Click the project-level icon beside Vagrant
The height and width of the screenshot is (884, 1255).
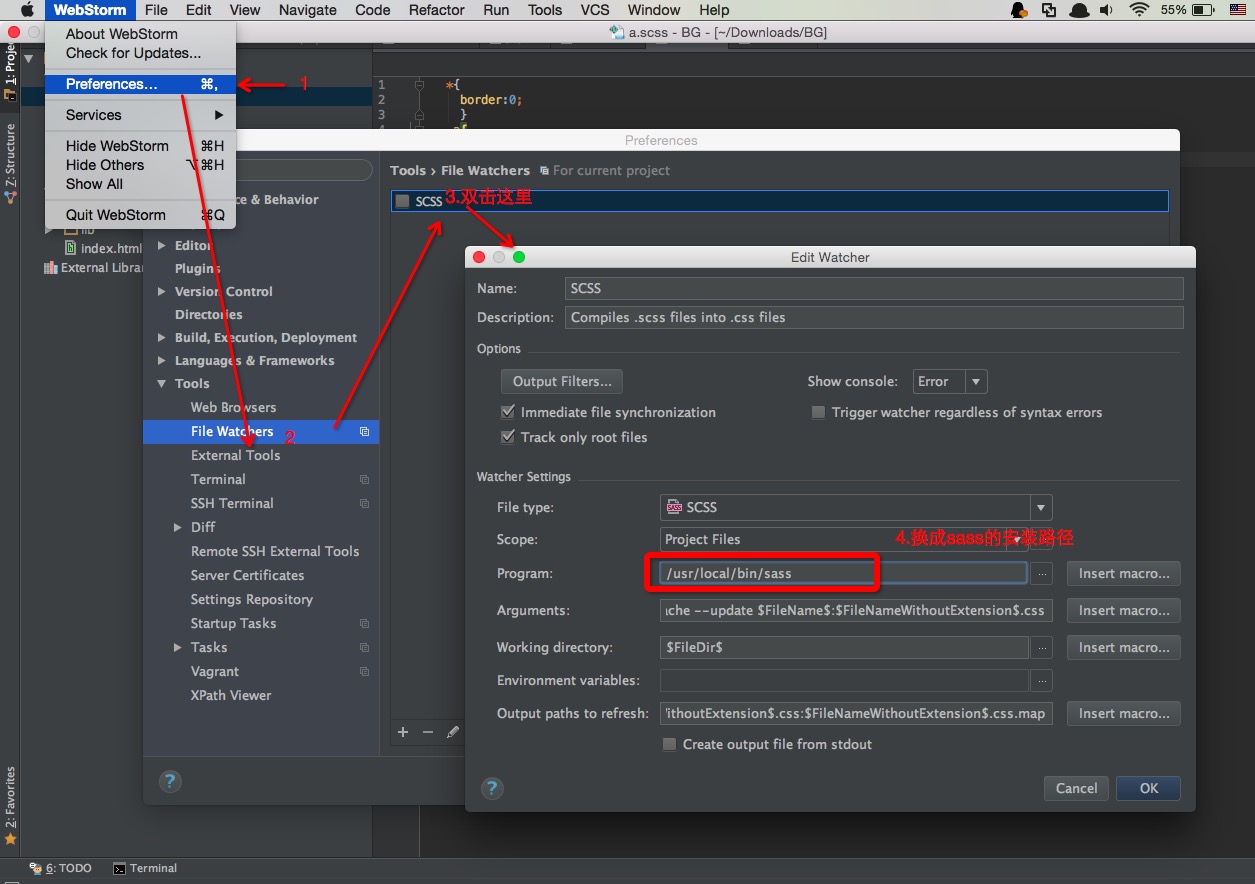(x=365, y=672)
